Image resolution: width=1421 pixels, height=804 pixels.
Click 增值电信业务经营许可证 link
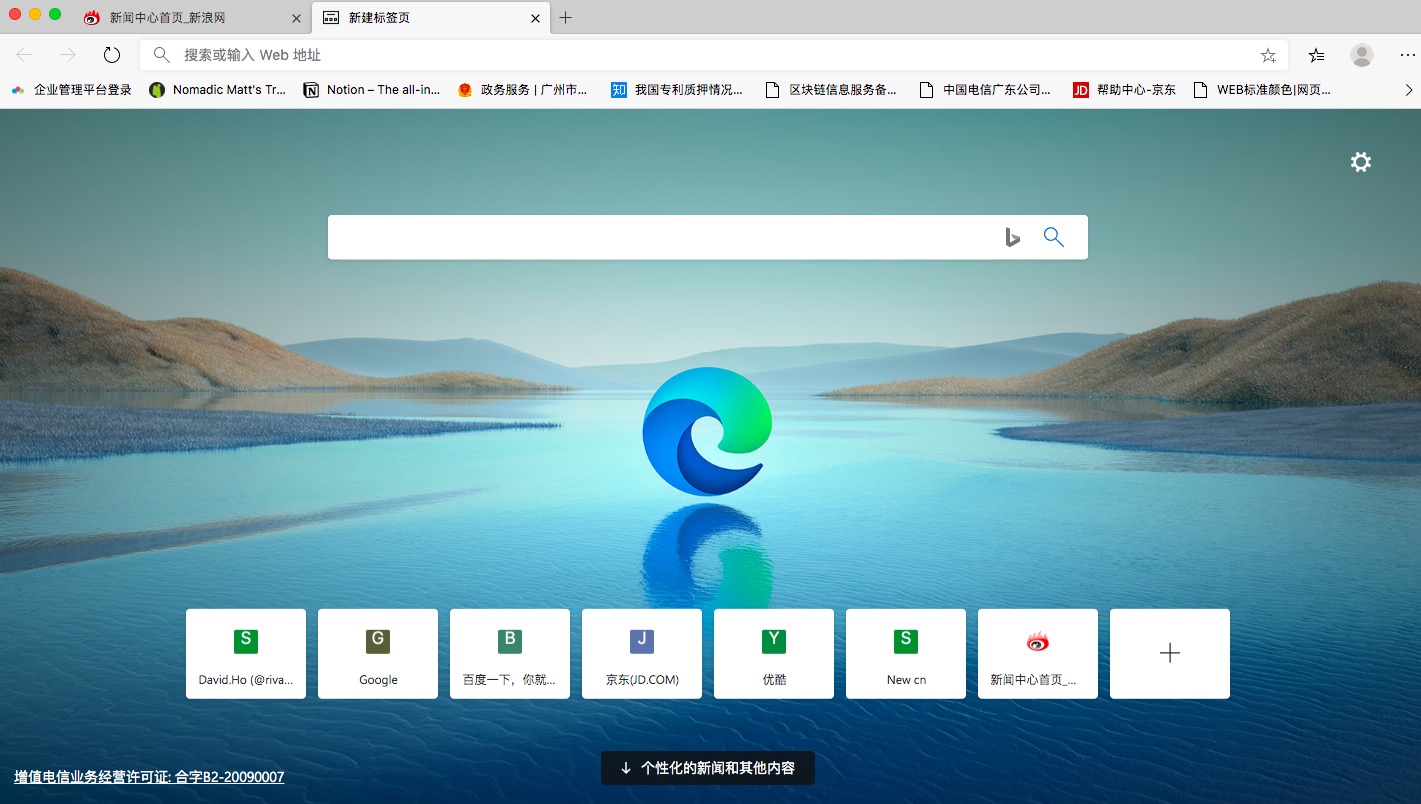(x=149, y=777)
